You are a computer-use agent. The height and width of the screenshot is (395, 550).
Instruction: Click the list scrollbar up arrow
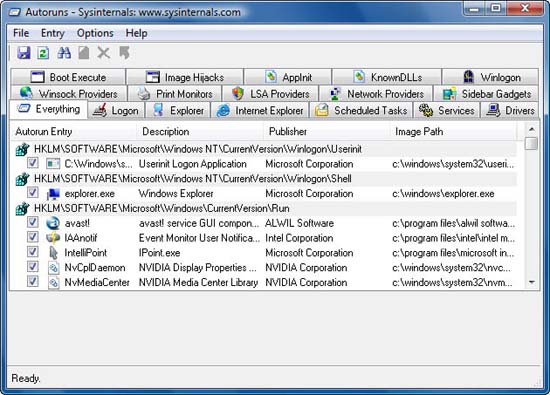tap(532, 130)
